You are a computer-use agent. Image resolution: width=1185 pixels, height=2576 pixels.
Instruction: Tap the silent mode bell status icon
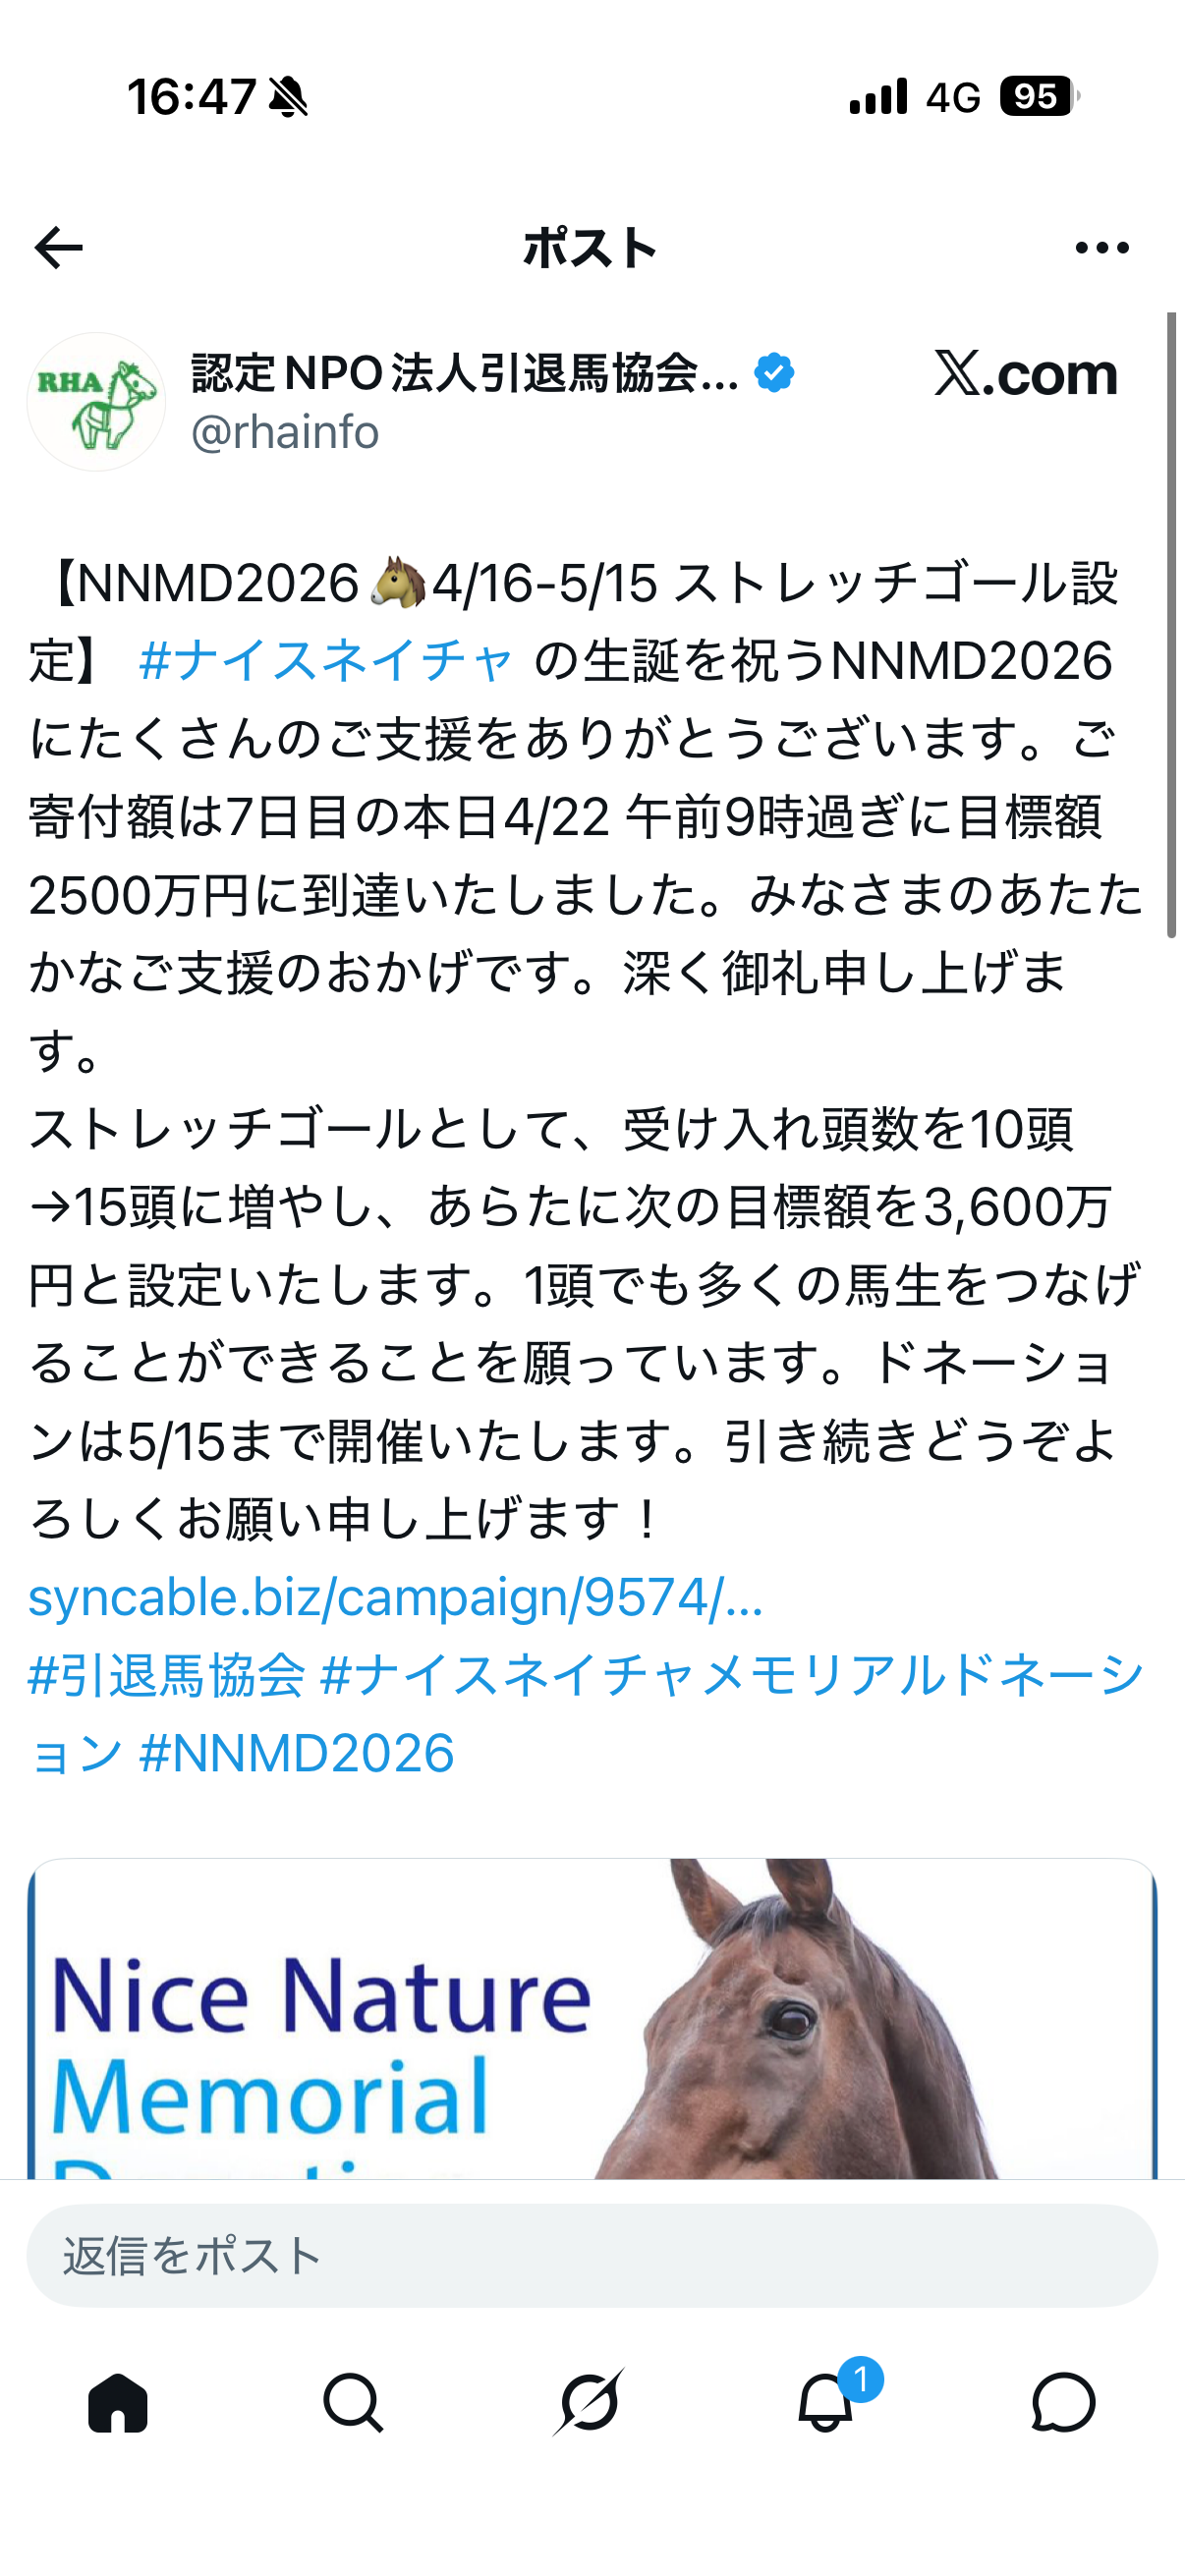tap(289, 97)
